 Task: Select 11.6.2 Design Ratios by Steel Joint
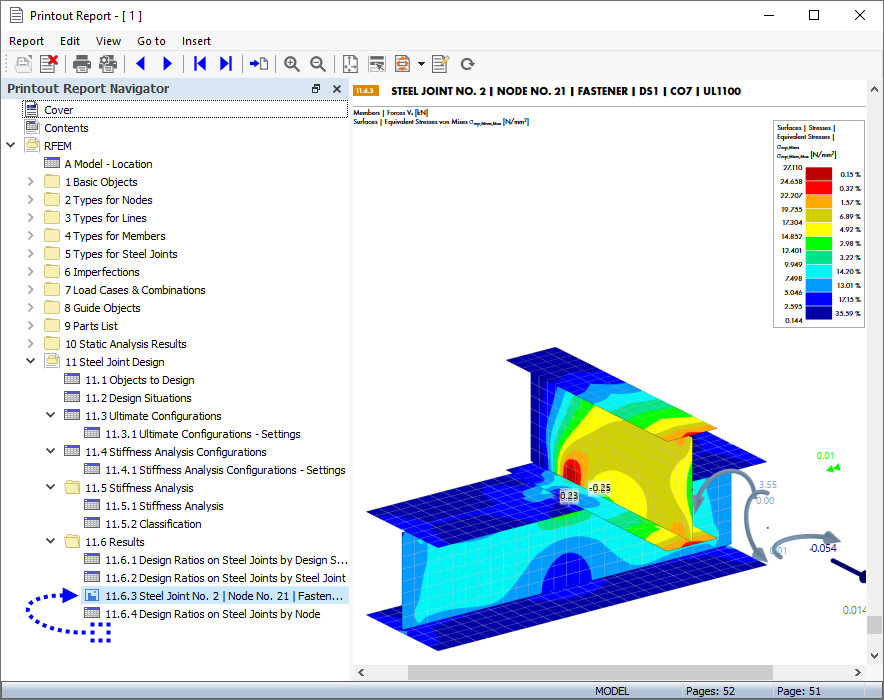pos(225,578)
